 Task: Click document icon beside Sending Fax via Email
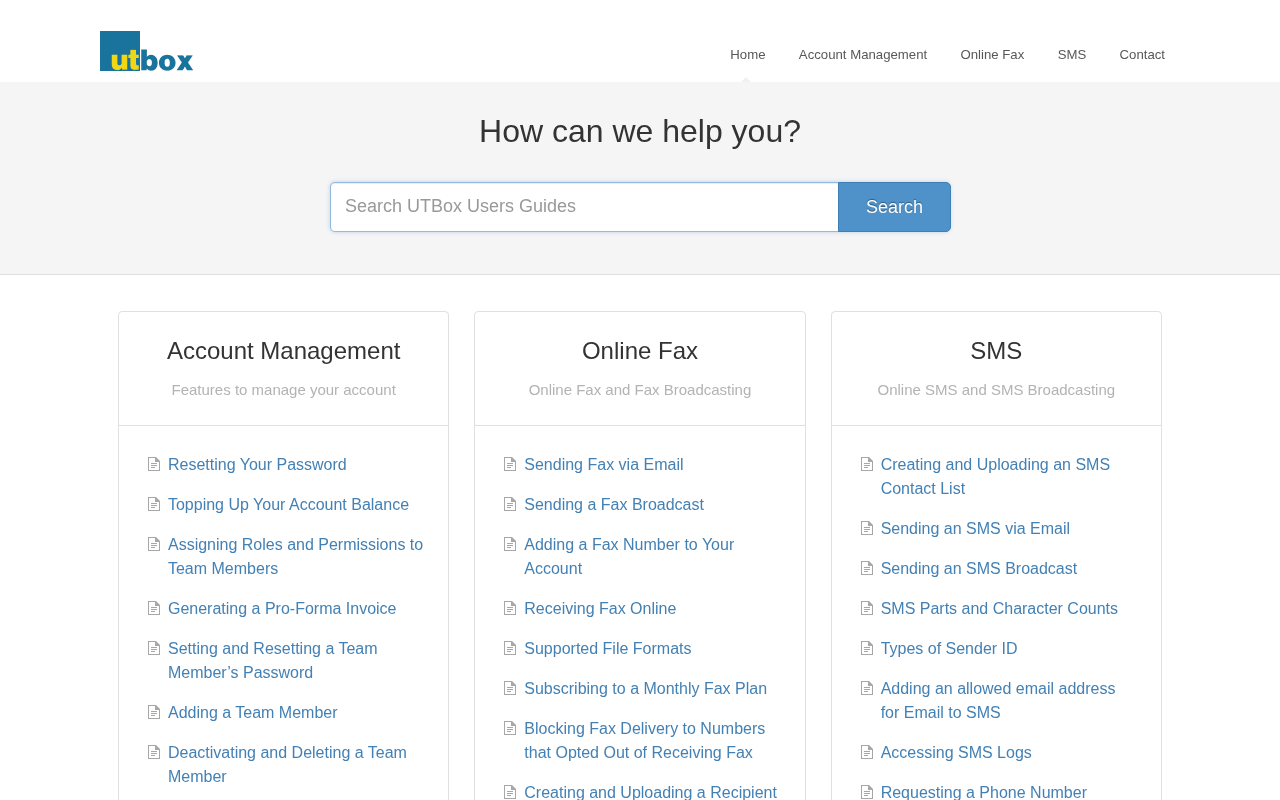[x=510, y=464]
